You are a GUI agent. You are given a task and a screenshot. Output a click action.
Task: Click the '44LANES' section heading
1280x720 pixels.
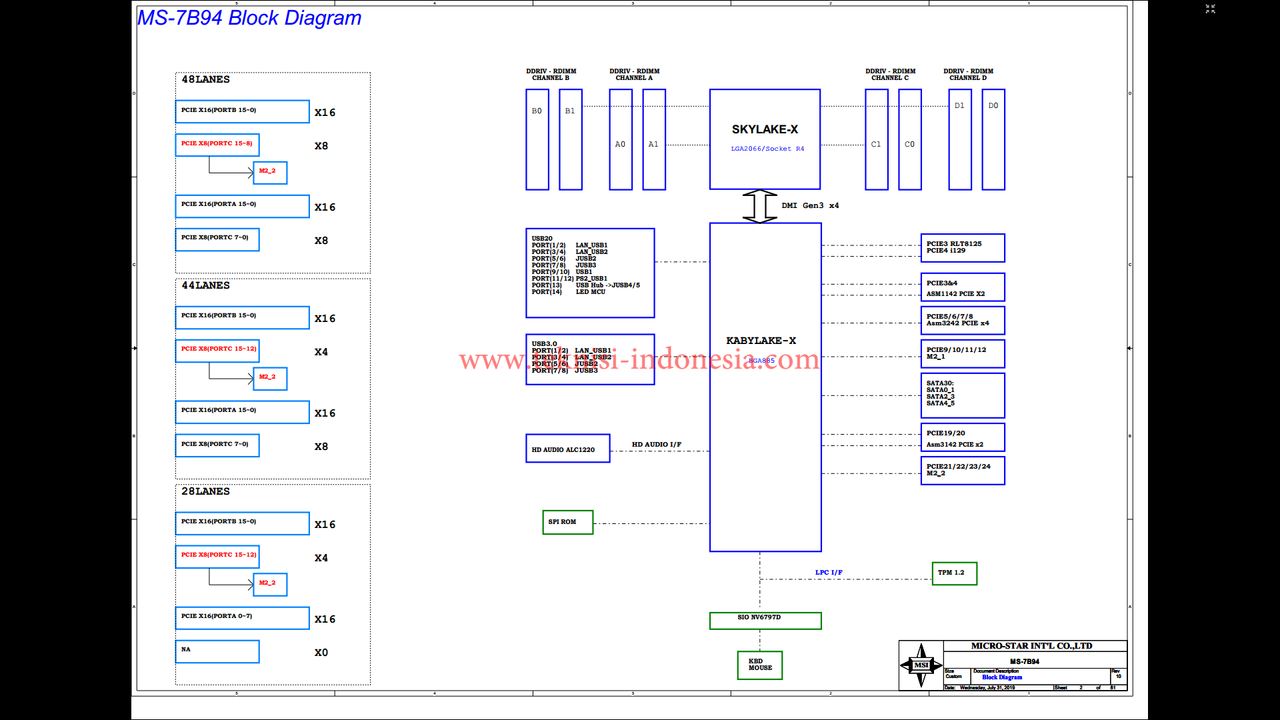[205, 285]
